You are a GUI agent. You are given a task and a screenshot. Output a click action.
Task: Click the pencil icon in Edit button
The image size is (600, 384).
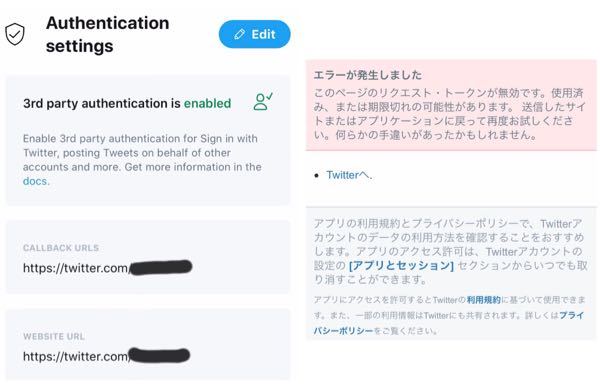[x=240, y=34]
